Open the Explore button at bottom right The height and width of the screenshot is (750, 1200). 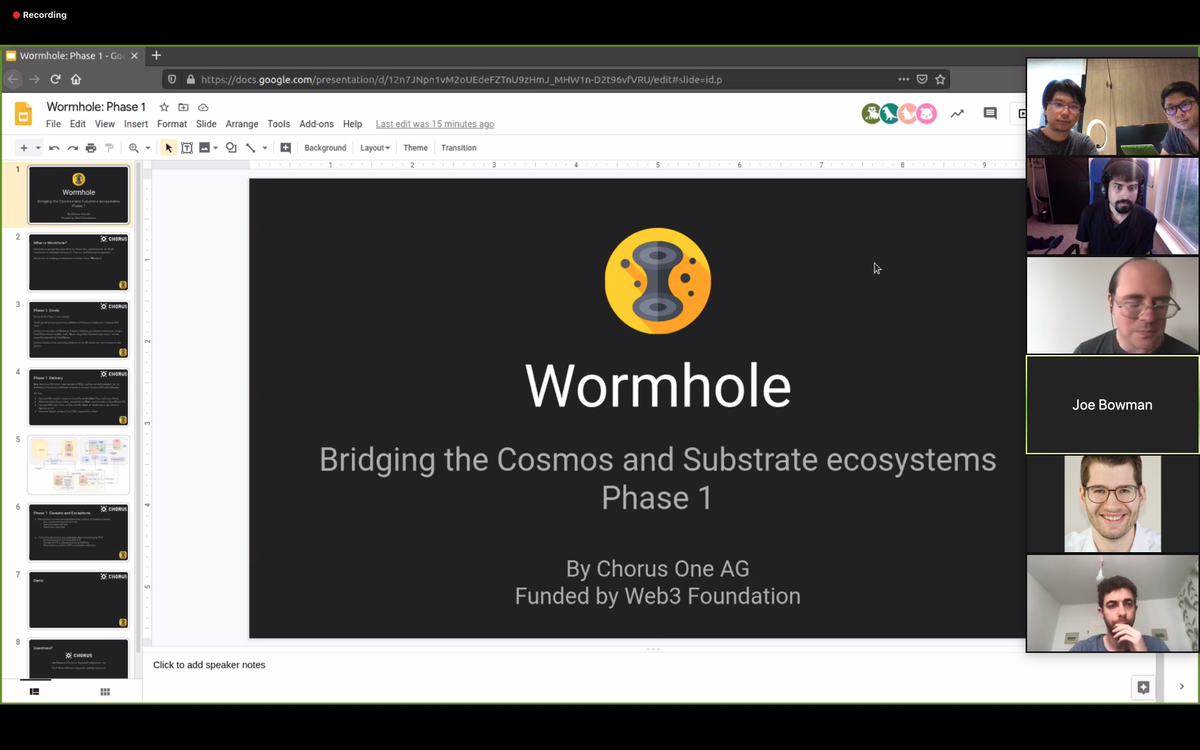tap(1143, 687)
